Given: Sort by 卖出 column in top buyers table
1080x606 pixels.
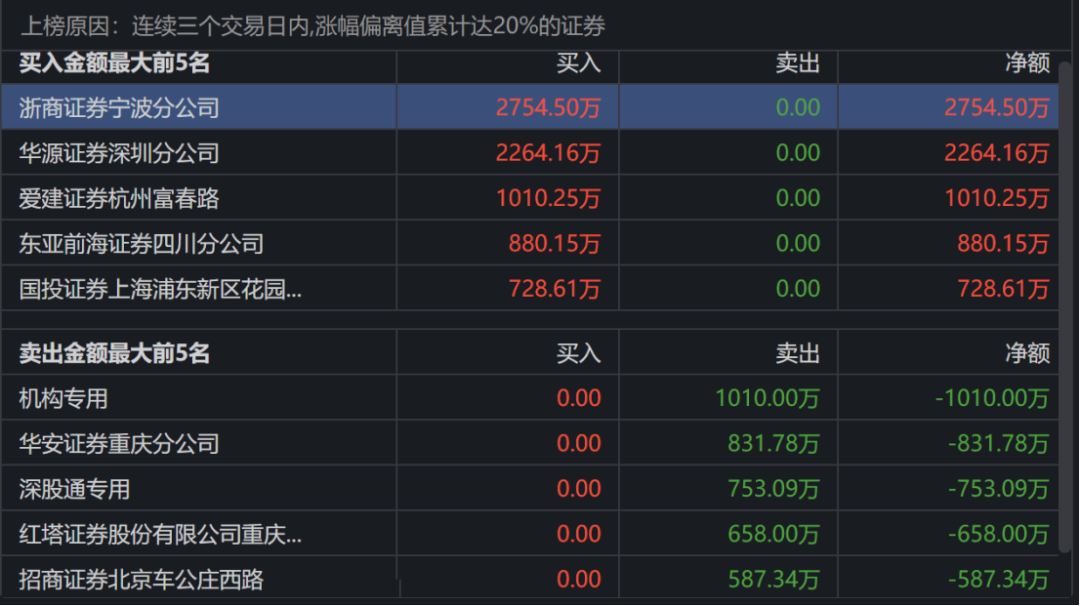Looking at the screenshot, I should tap(798, 63).
